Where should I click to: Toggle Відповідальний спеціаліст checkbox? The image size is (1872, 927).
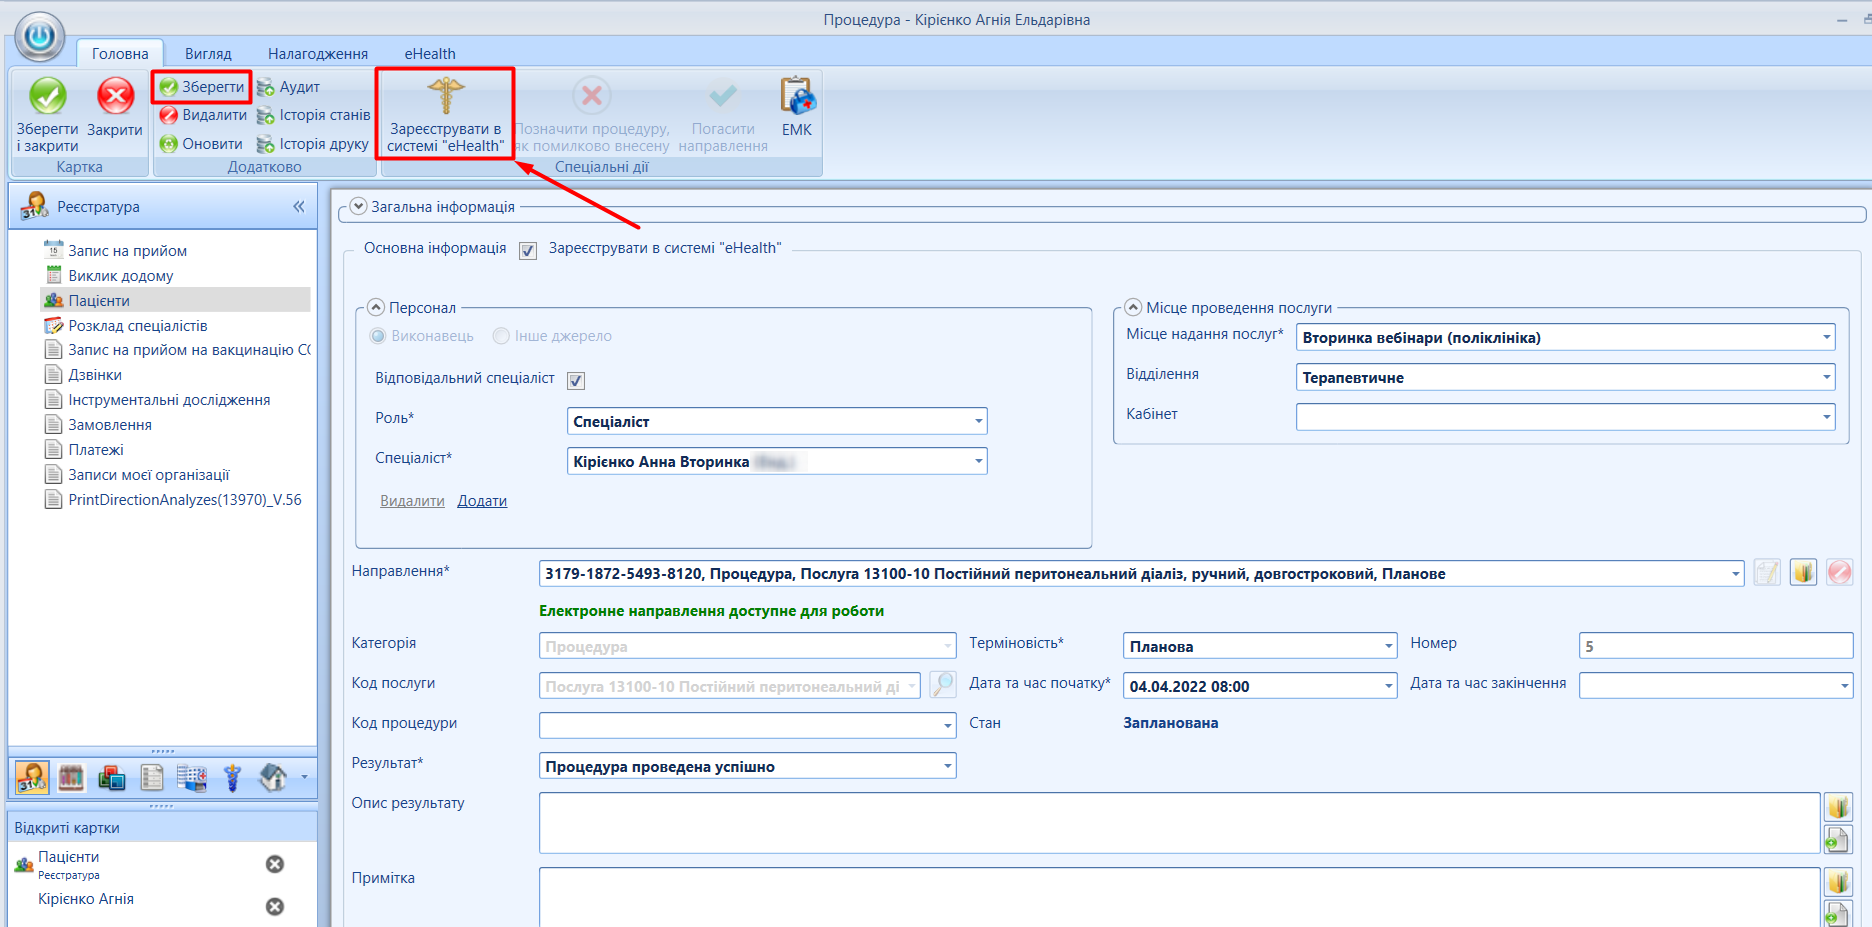(576, 380)
